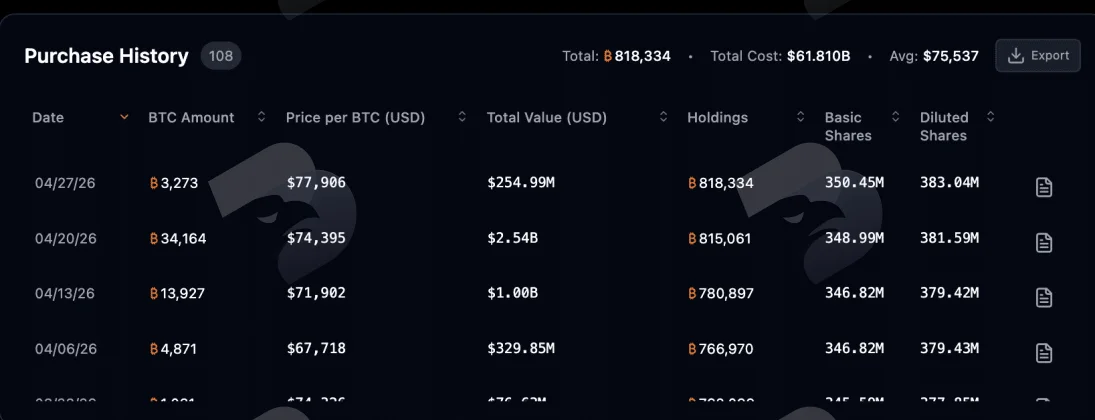Open document icon for 04/27/26 purchase
Screen dimensions: 1095x420
tap(1043, 187)
